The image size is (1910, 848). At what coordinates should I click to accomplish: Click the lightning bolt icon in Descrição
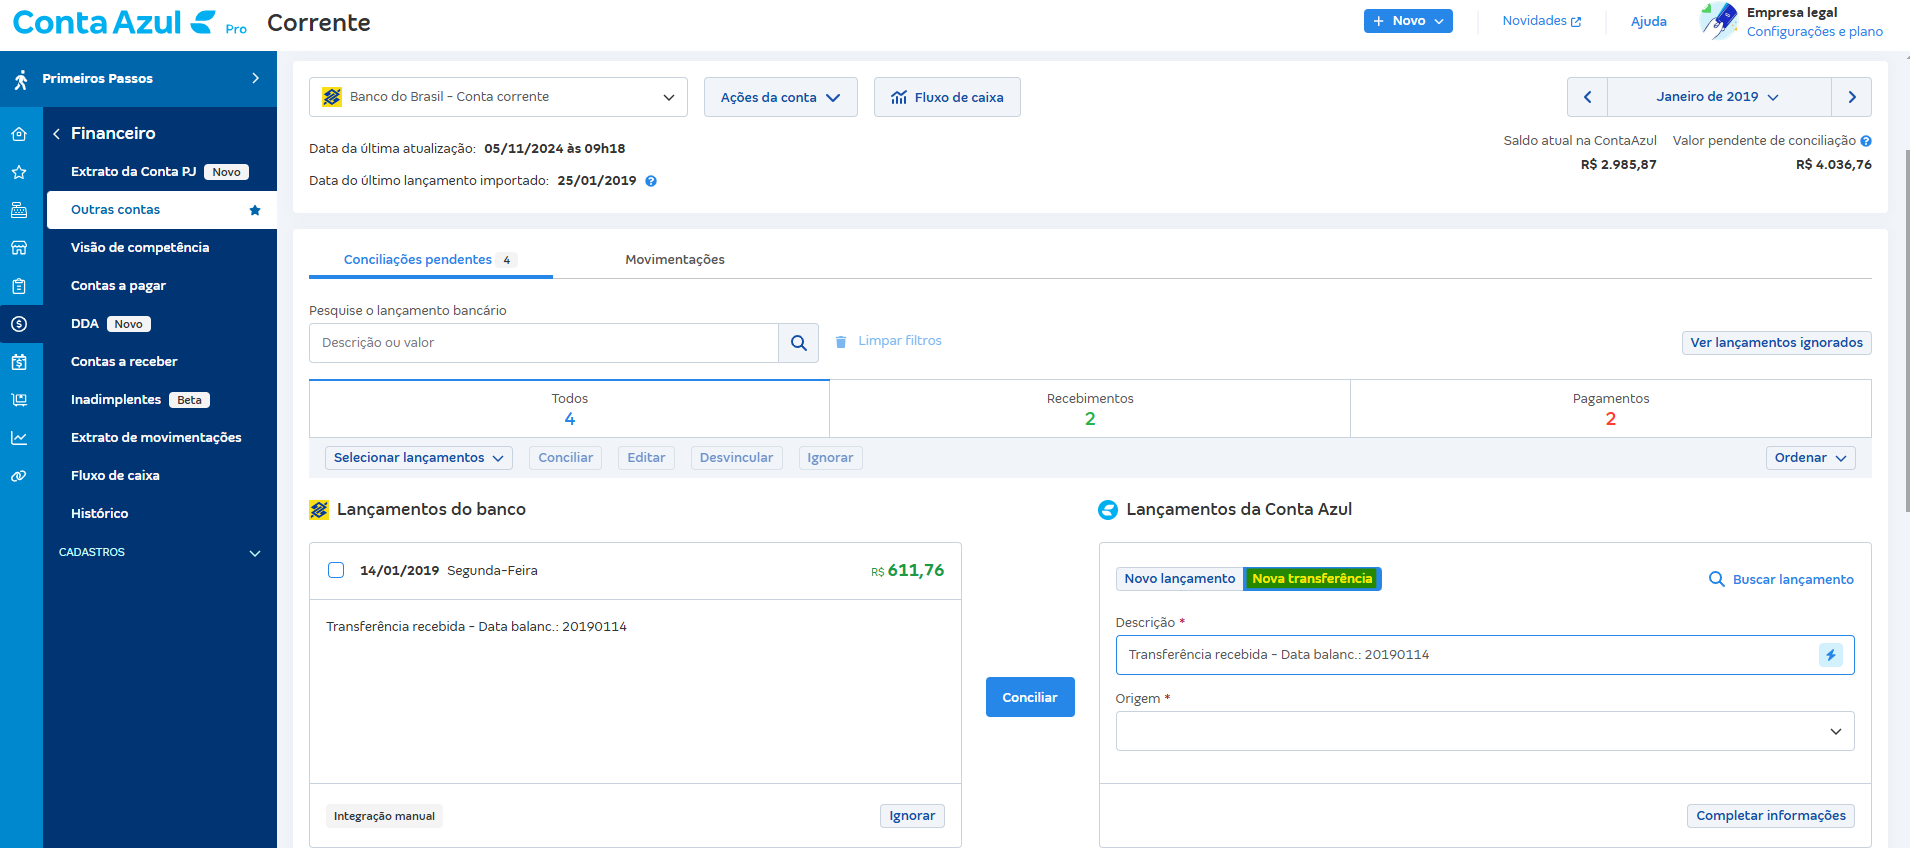coord(1831,655)
